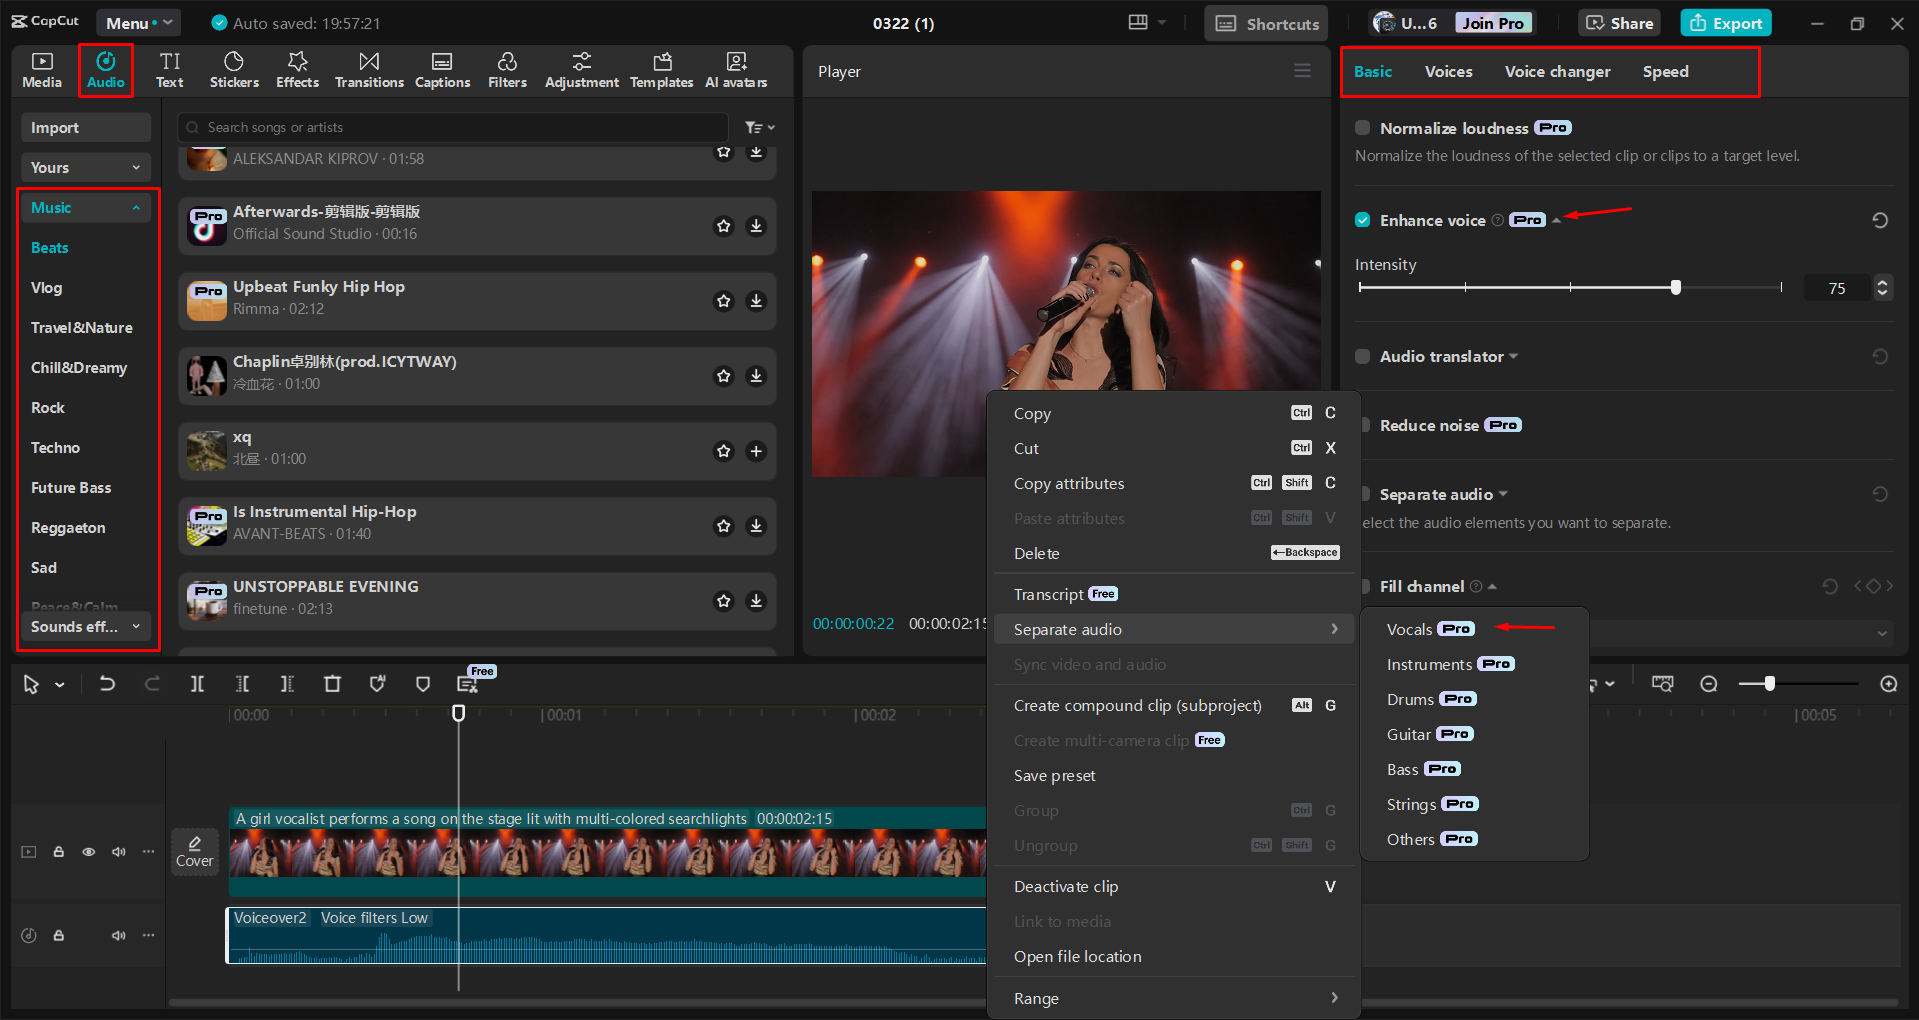This screenshot has height=1020, width=1919.
Task: Collapse the Music category list
Action: [x=137, y=207]
